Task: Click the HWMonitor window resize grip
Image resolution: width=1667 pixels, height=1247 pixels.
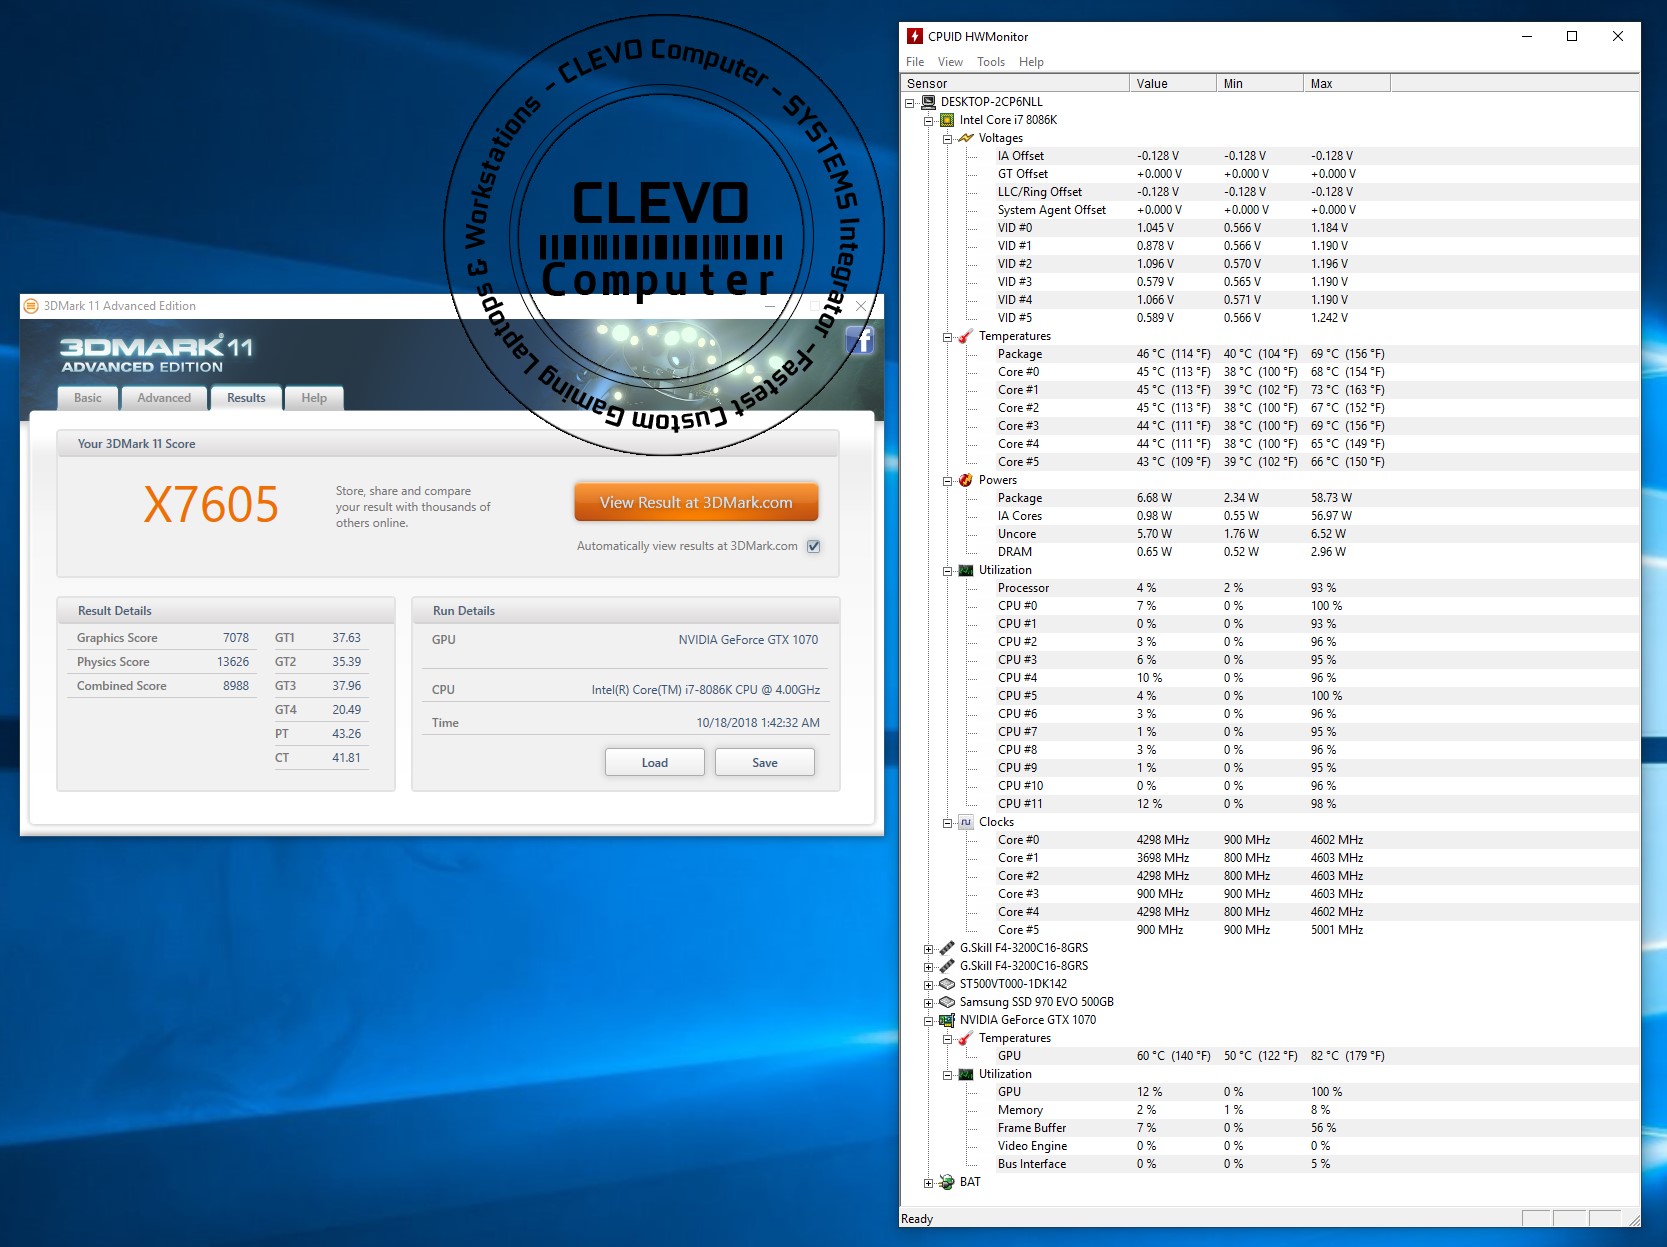Action: (x=1633, y=1219)
